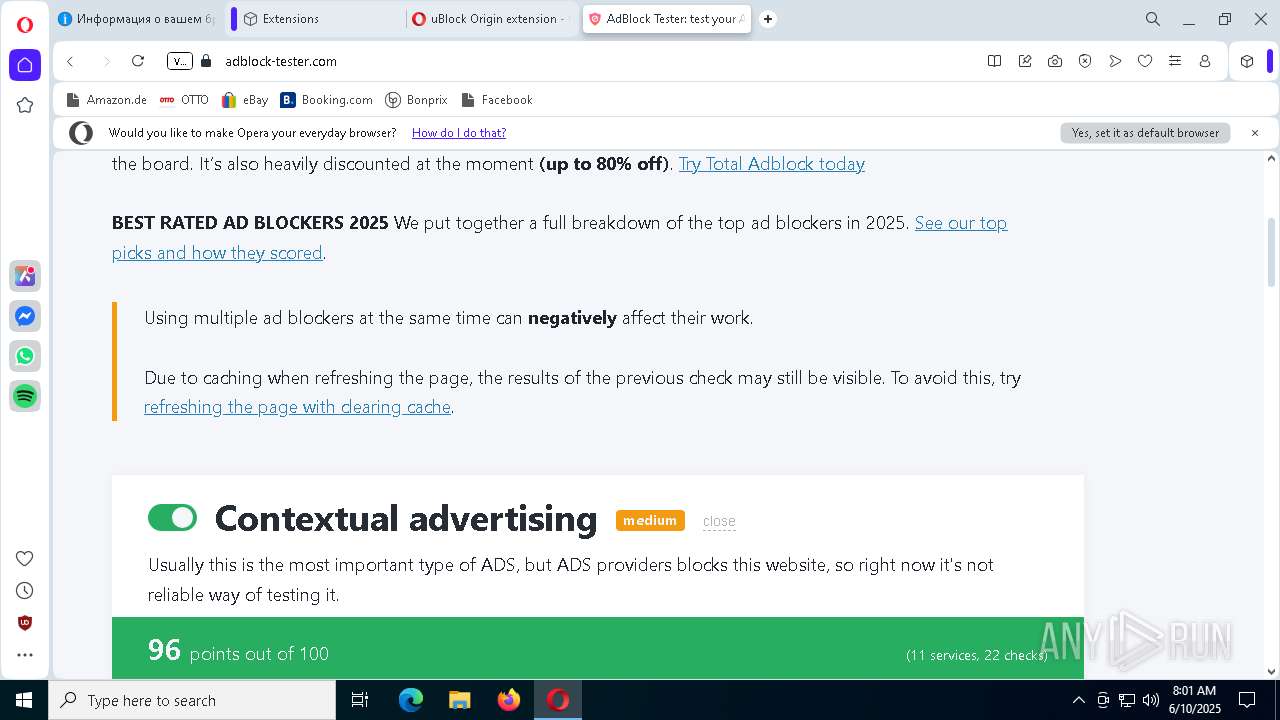Viewport: 1280px width, 720px height.
Task: Open Easy Setup sliders icon
Action: 1175,61
